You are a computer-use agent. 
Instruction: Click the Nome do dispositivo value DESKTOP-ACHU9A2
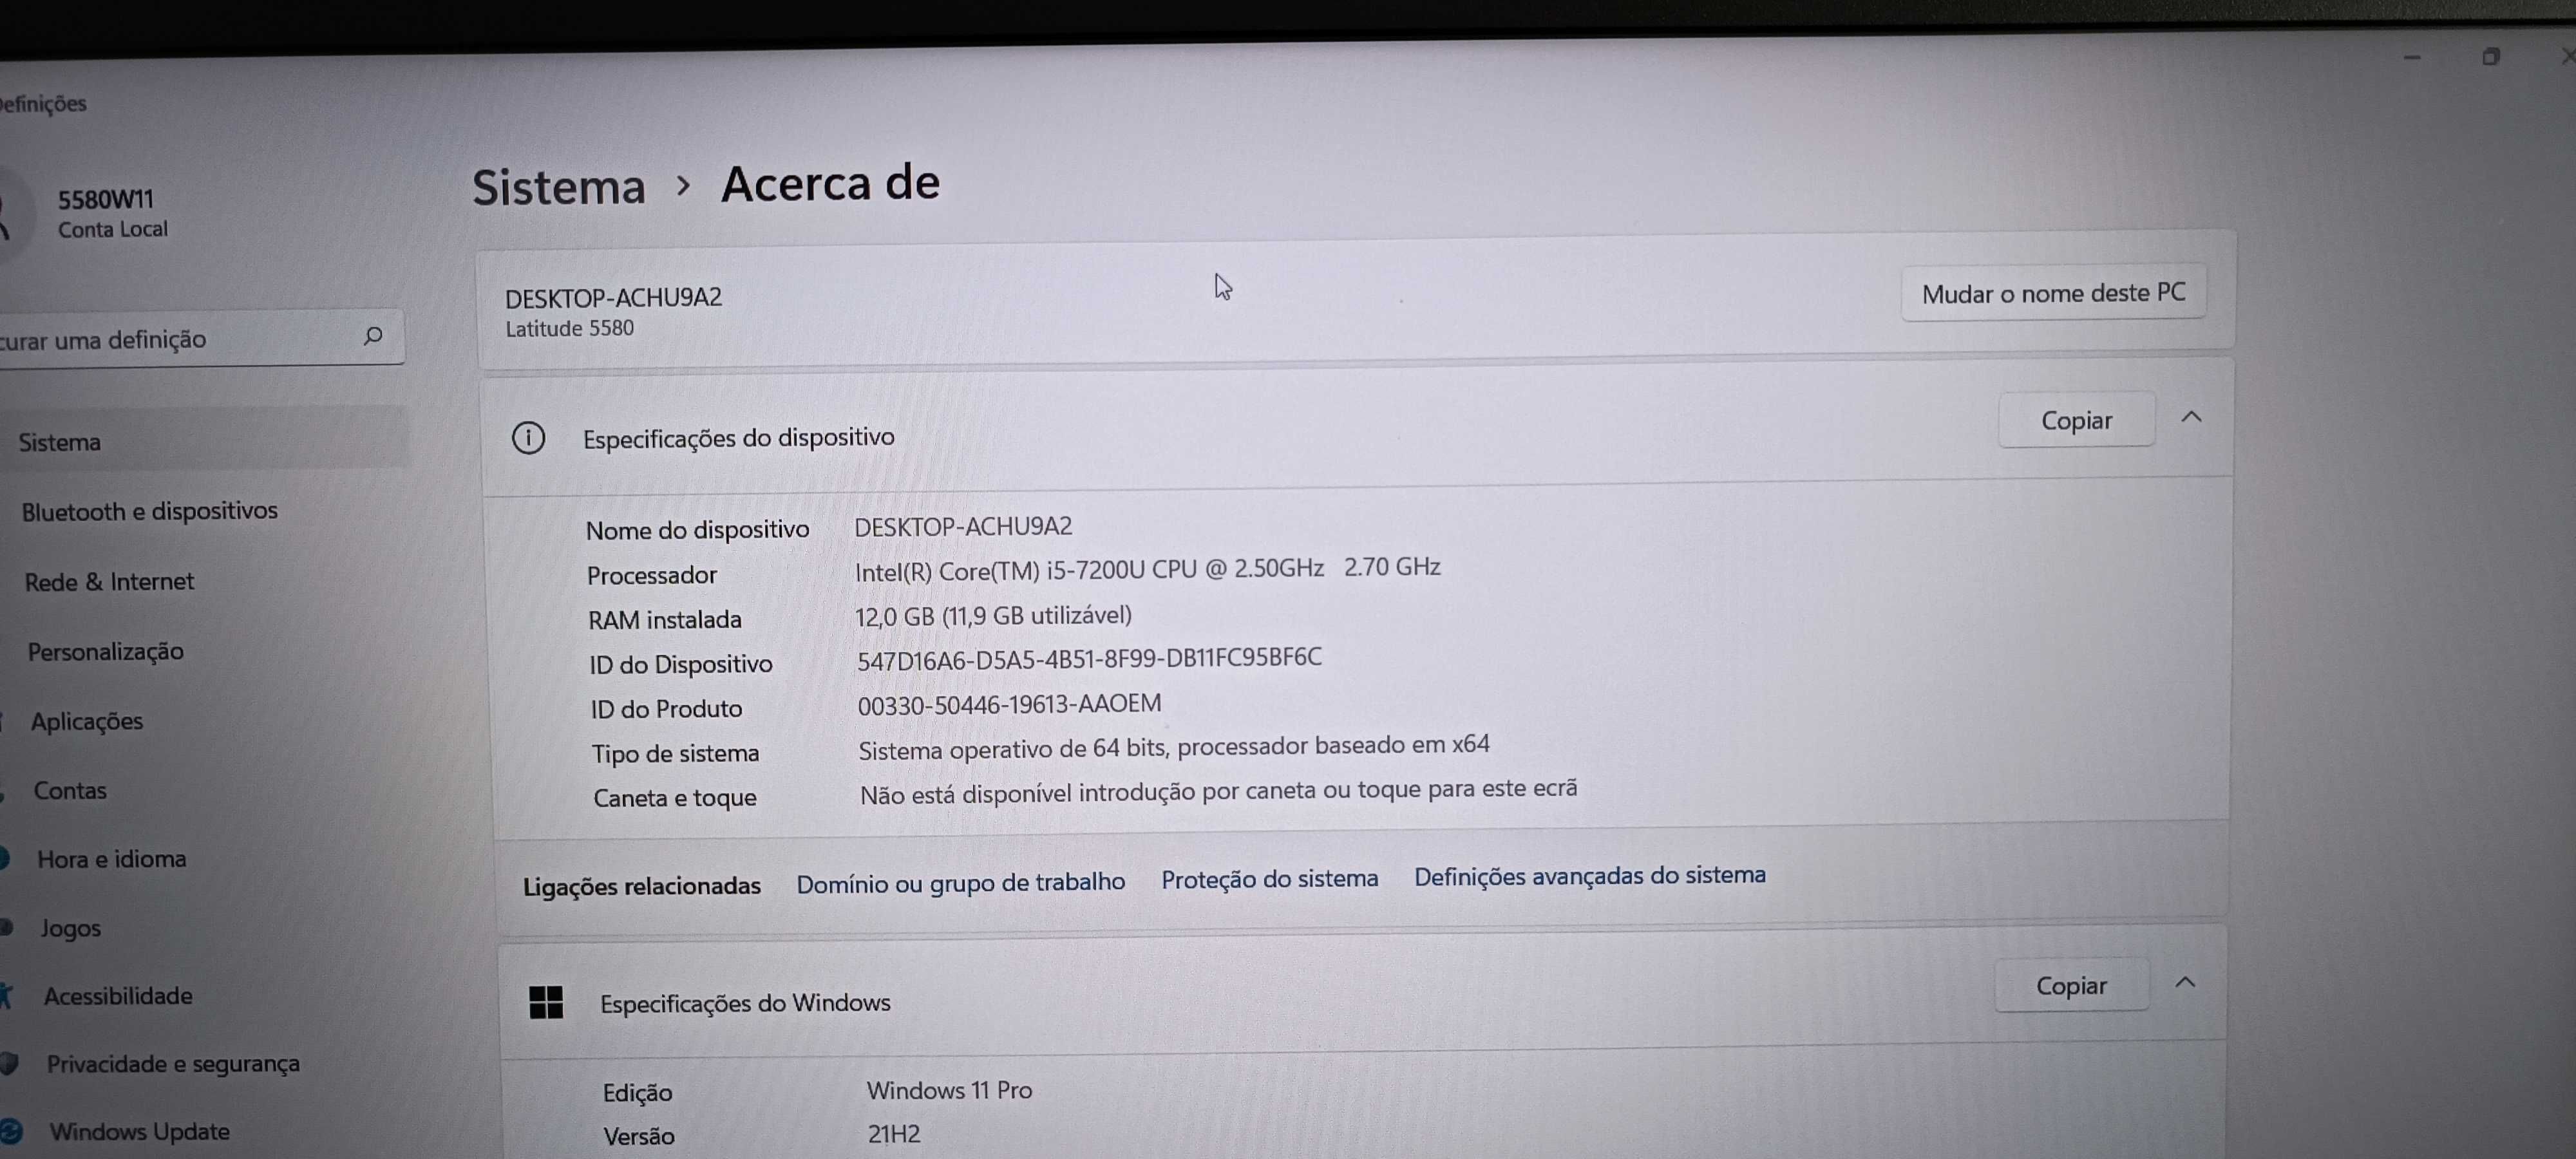point(963,526)
